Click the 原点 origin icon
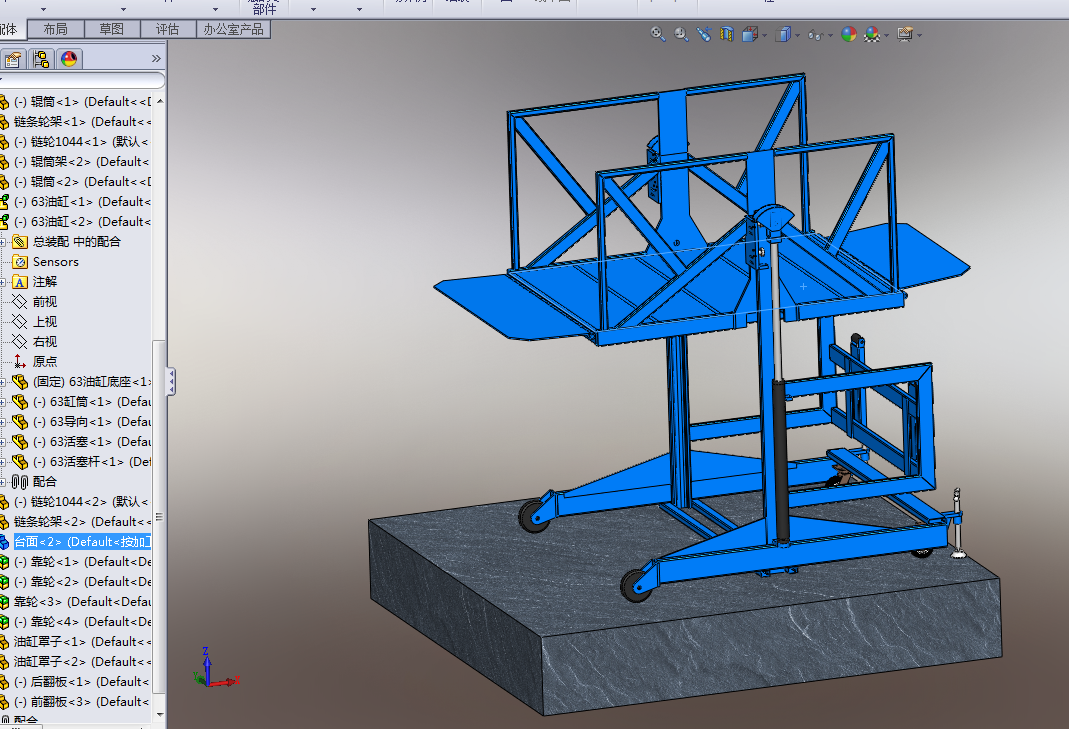 20,361
